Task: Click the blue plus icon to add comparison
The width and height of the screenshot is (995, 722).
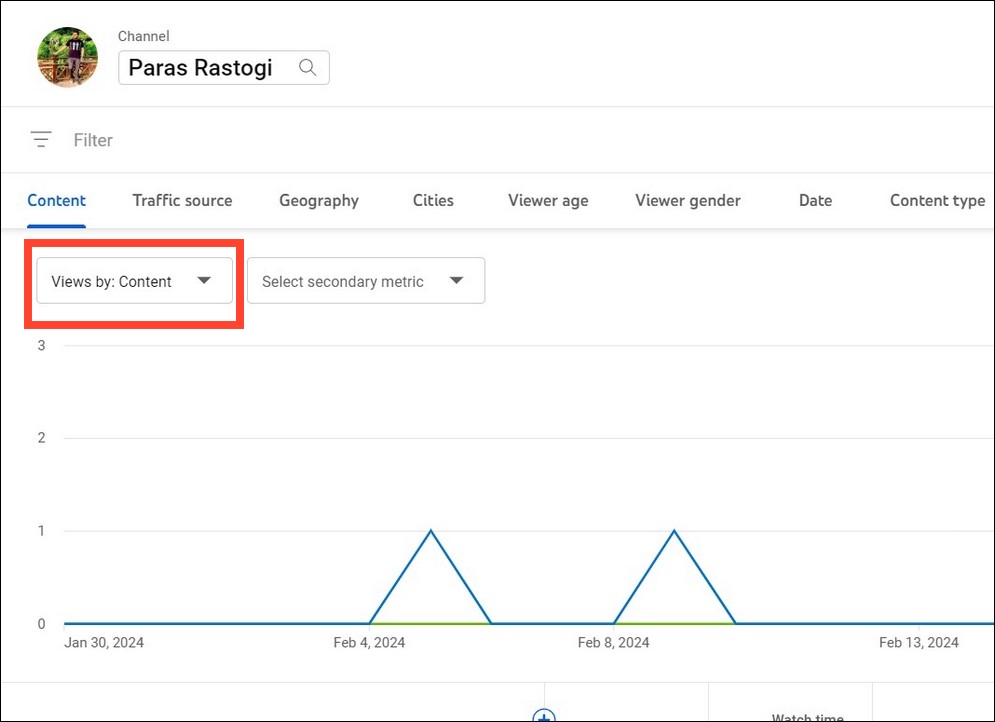Action: (544, 717)
